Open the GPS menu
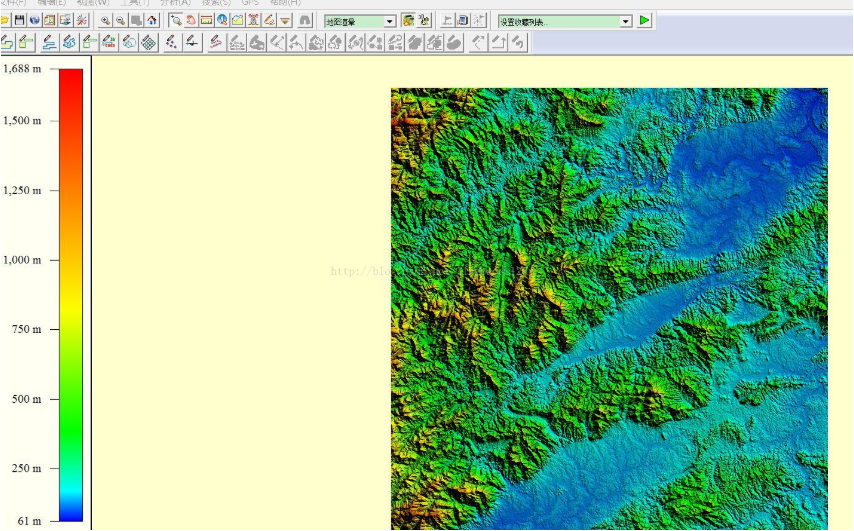The width and height of the screenshot is (854, 531). (250, 3)
